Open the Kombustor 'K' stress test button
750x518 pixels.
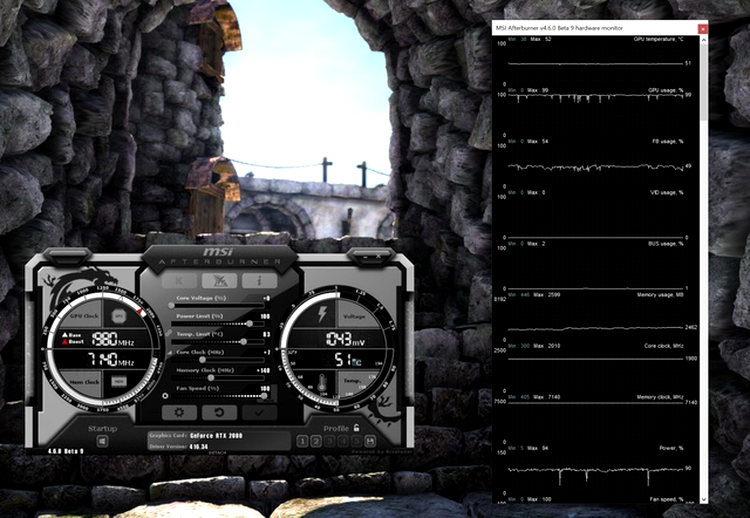[179, 281]
